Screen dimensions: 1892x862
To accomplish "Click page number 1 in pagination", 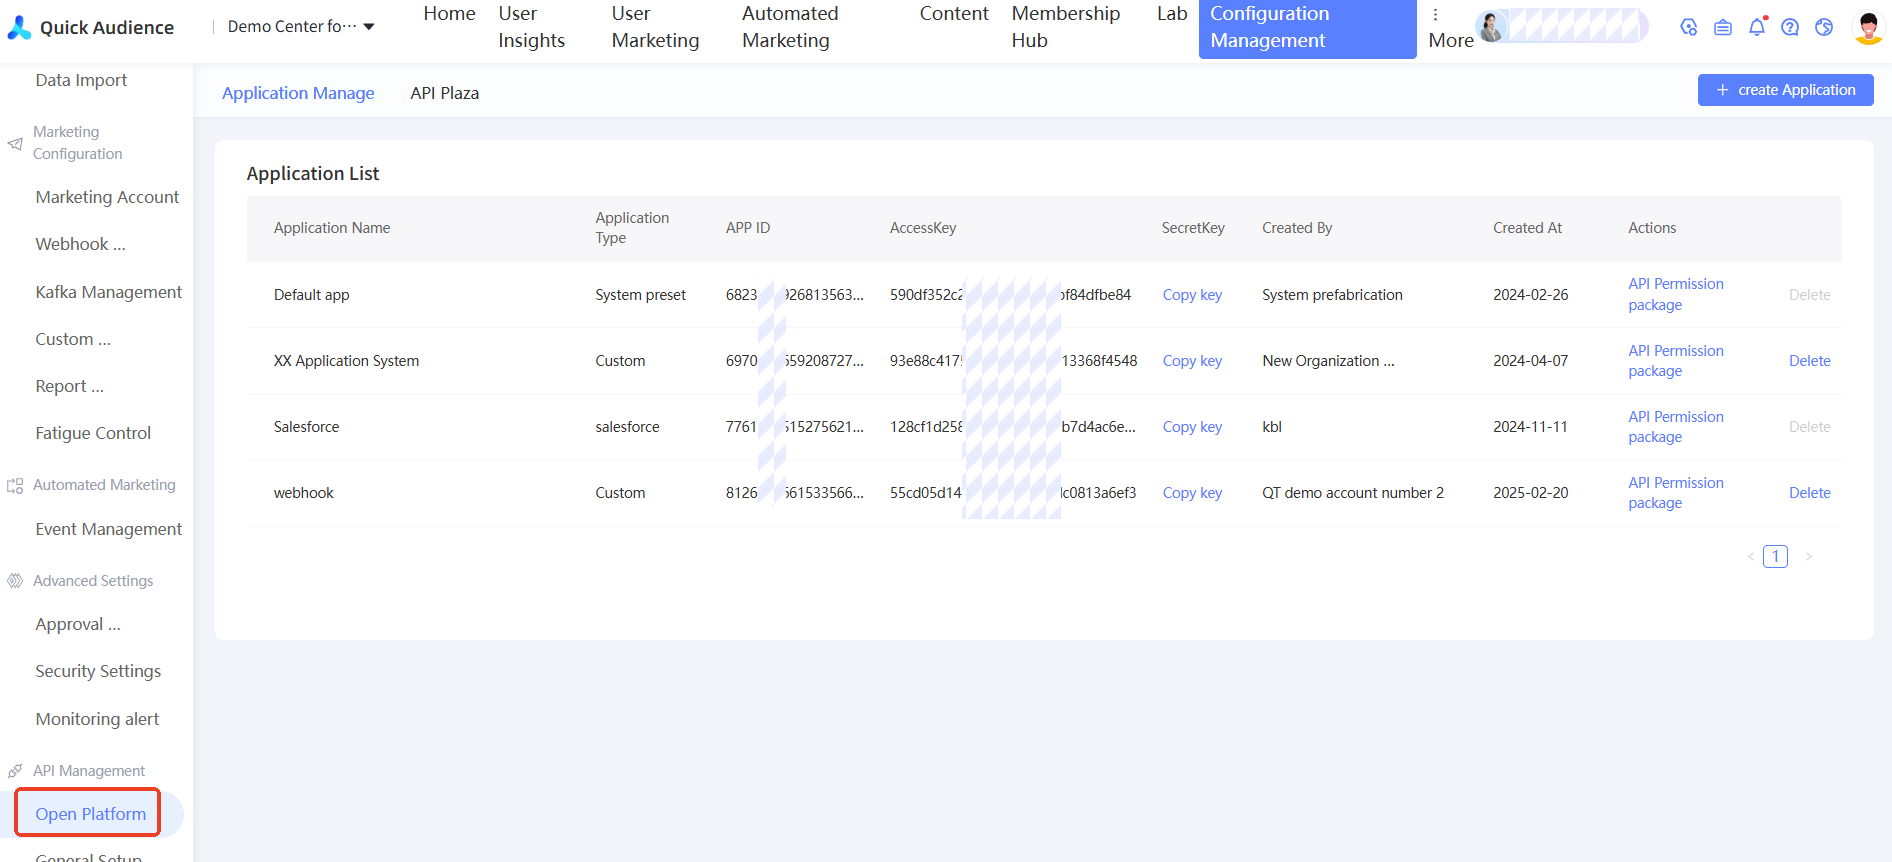I will [x=1775, y=556].
